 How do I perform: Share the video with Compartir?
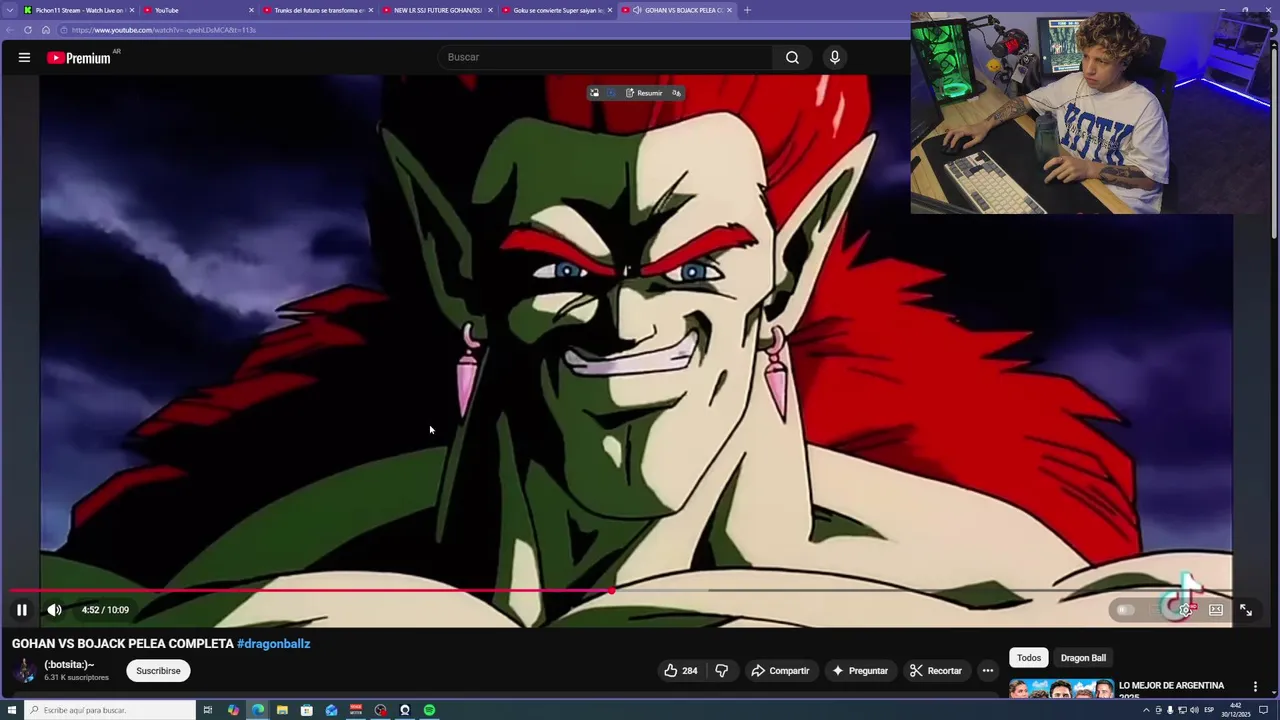[780, 671]
